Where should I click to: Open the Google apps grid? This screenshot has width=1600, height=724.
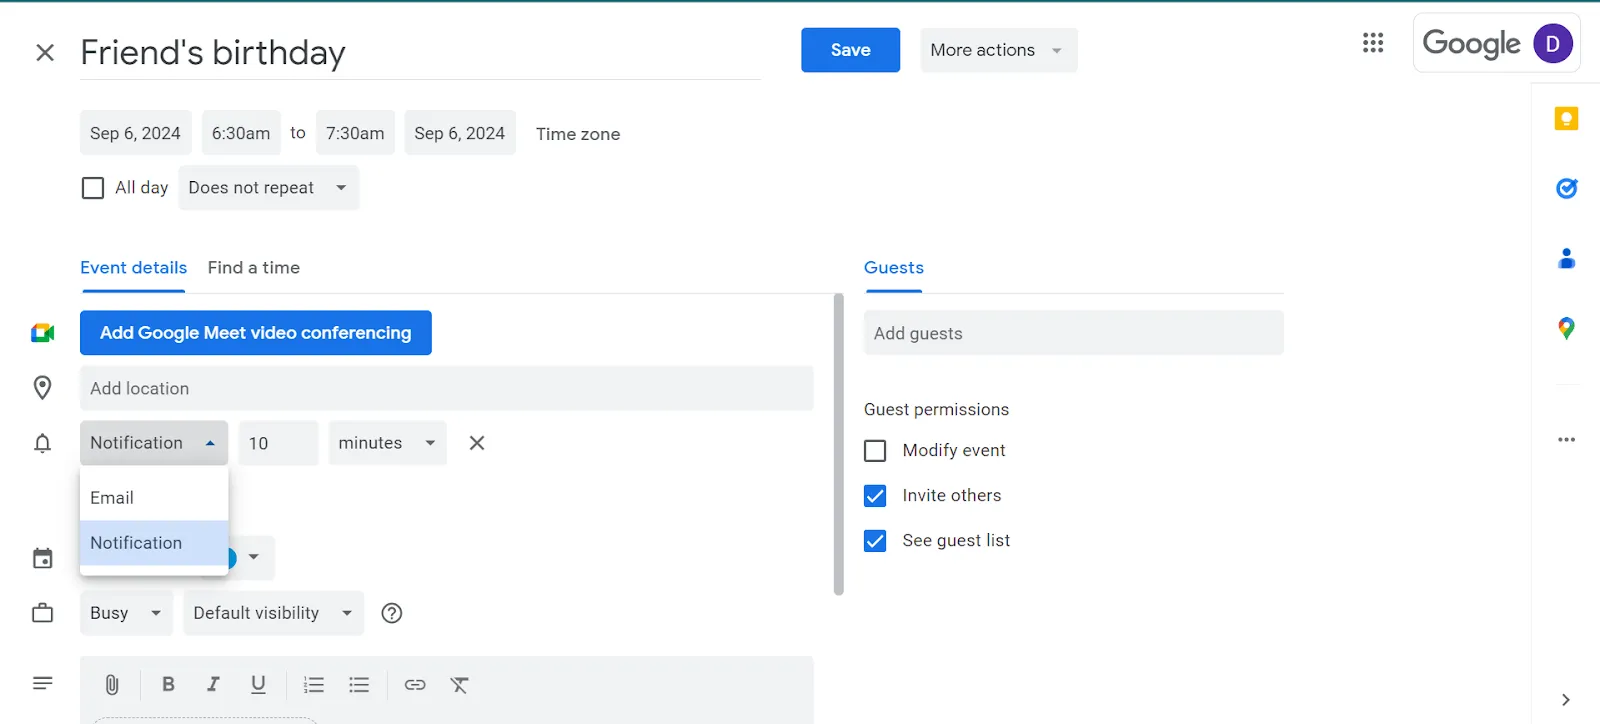pos(1373,43)
